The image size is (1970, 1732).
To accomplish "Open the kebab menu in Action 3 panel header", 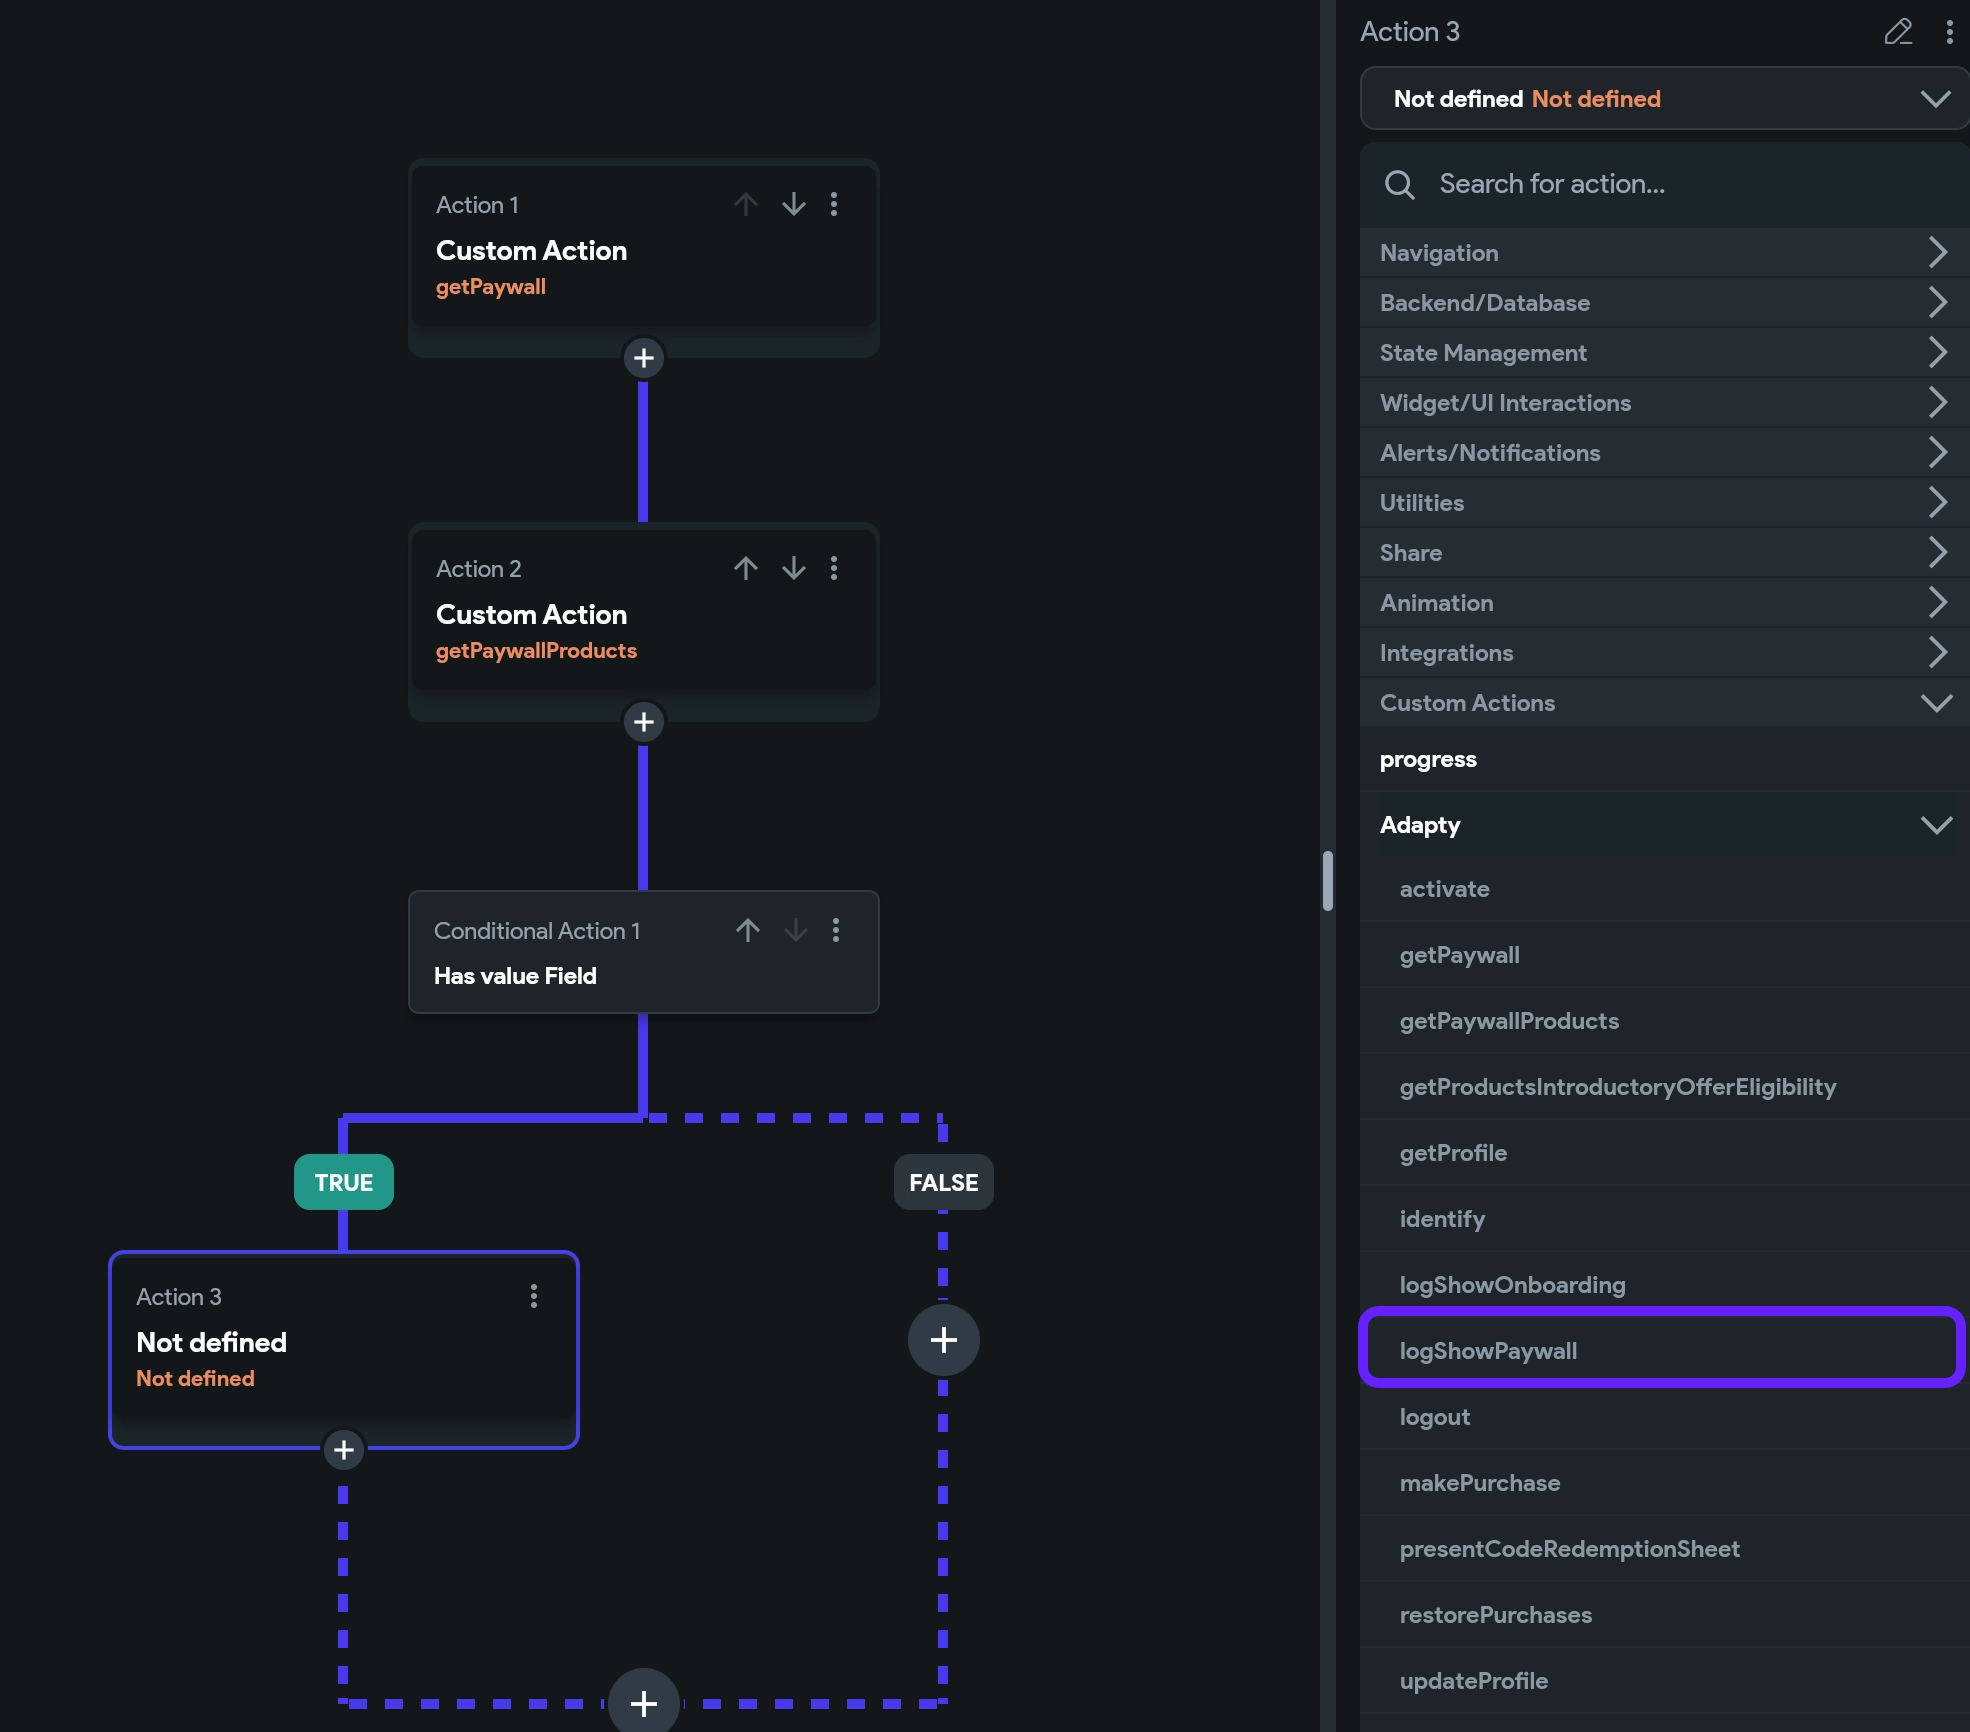I will pyautogui.click(x=1948, y=33).
